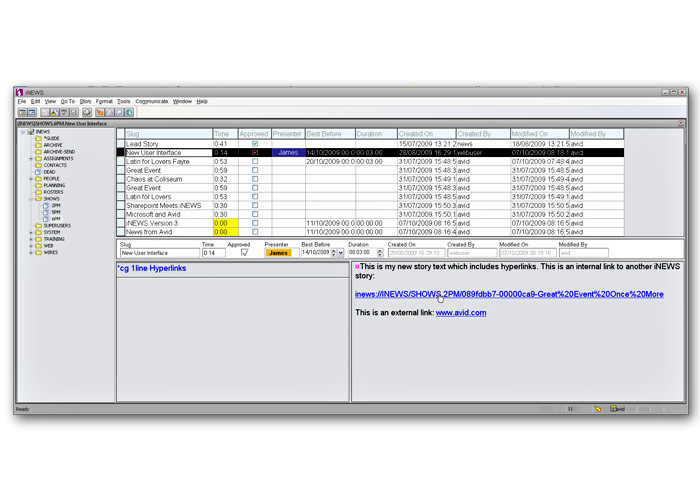
Task: Click the Presenter column header
Action: [288, 134]
